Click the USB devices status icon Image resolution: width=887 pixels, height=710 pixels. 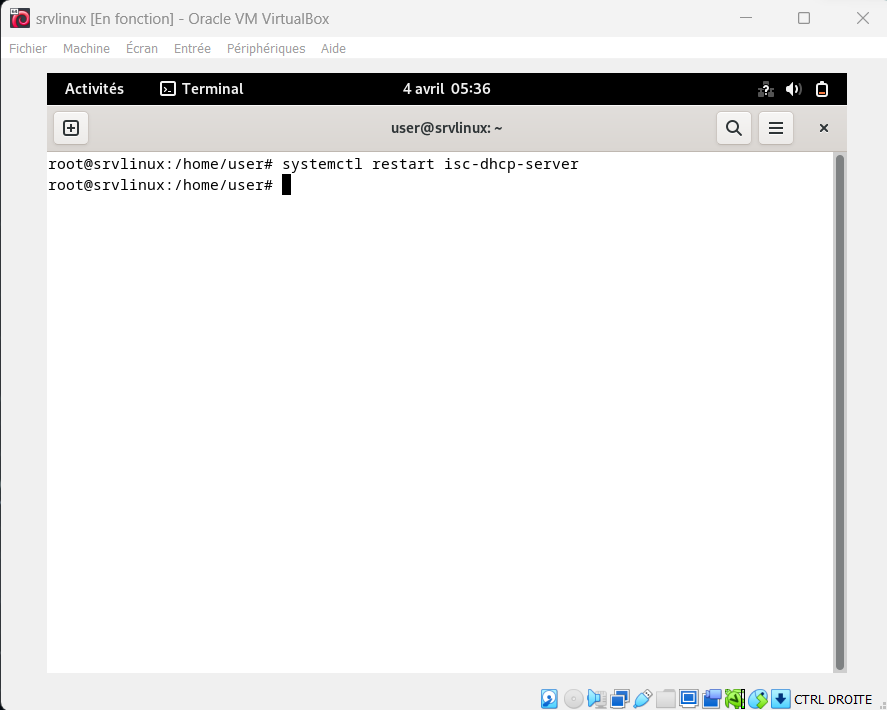click(643, 699)
